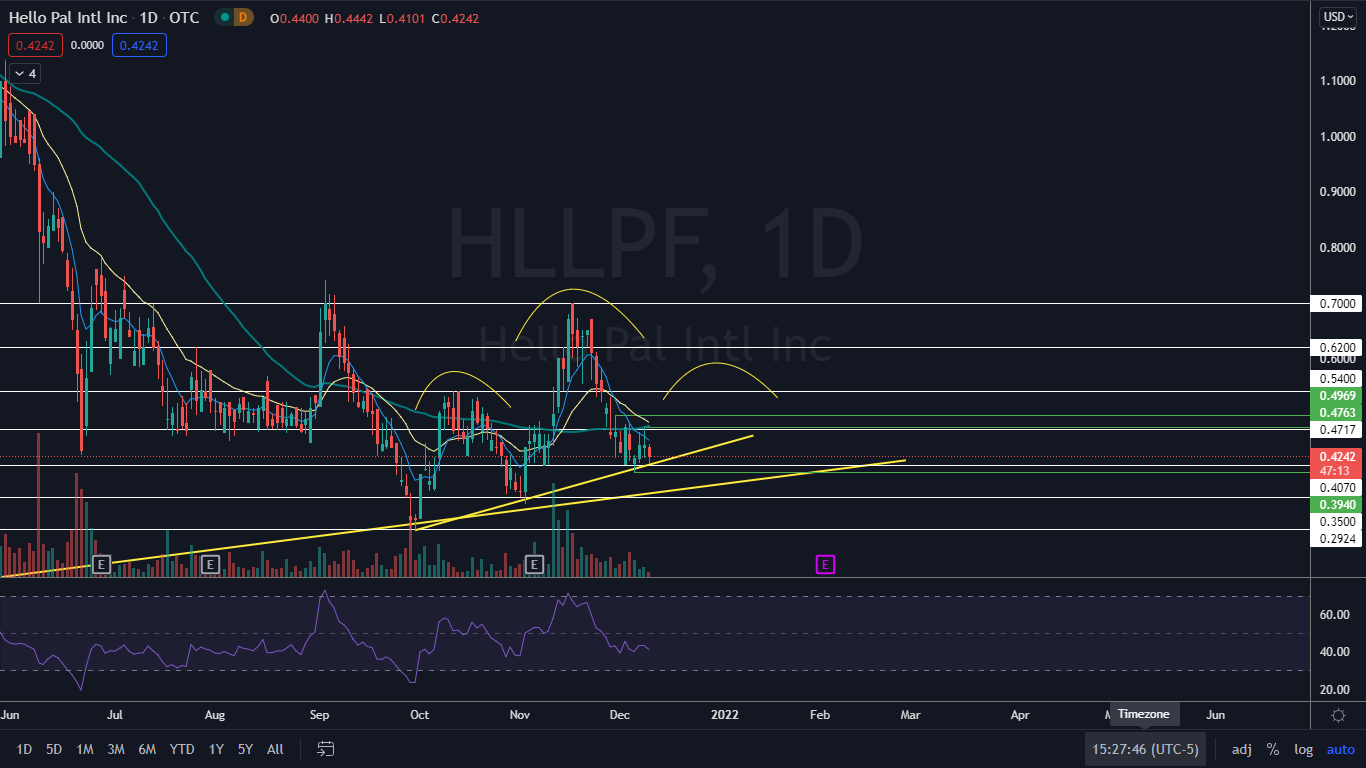Click the green market status dot indicator
Image resolution: width=1366 pixels, height=768 pixels.
click(225, 17)
